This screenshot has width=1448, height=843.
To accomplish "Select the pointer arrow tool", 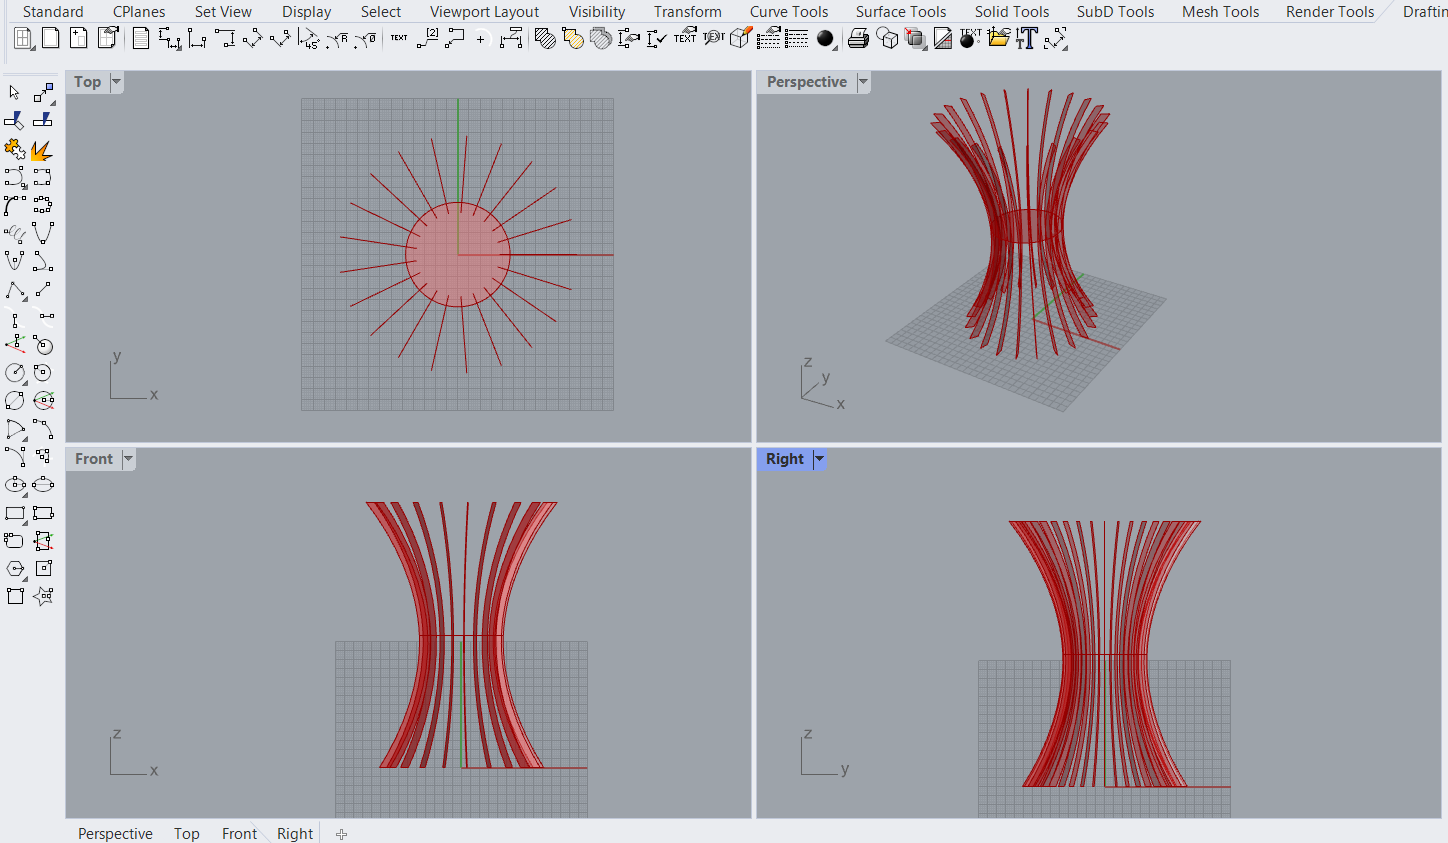I will click(x=14, y=93).
